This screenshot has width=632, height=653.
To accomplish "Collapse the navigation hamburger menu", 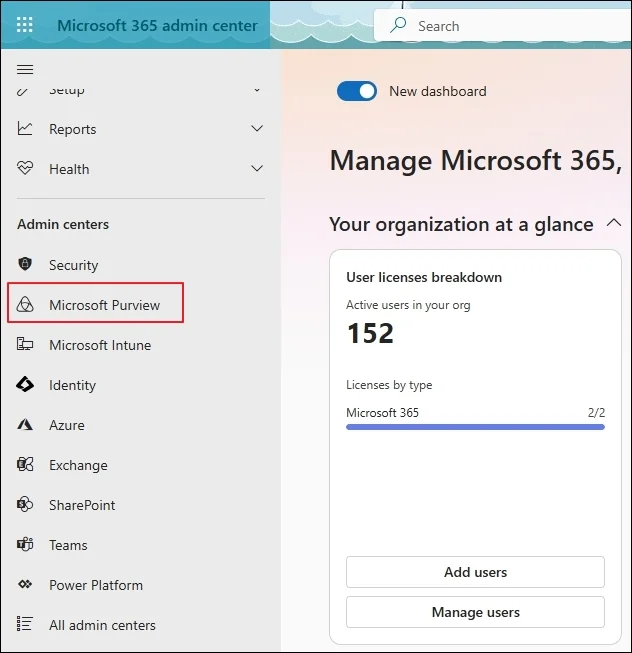I will coord(25,70).
